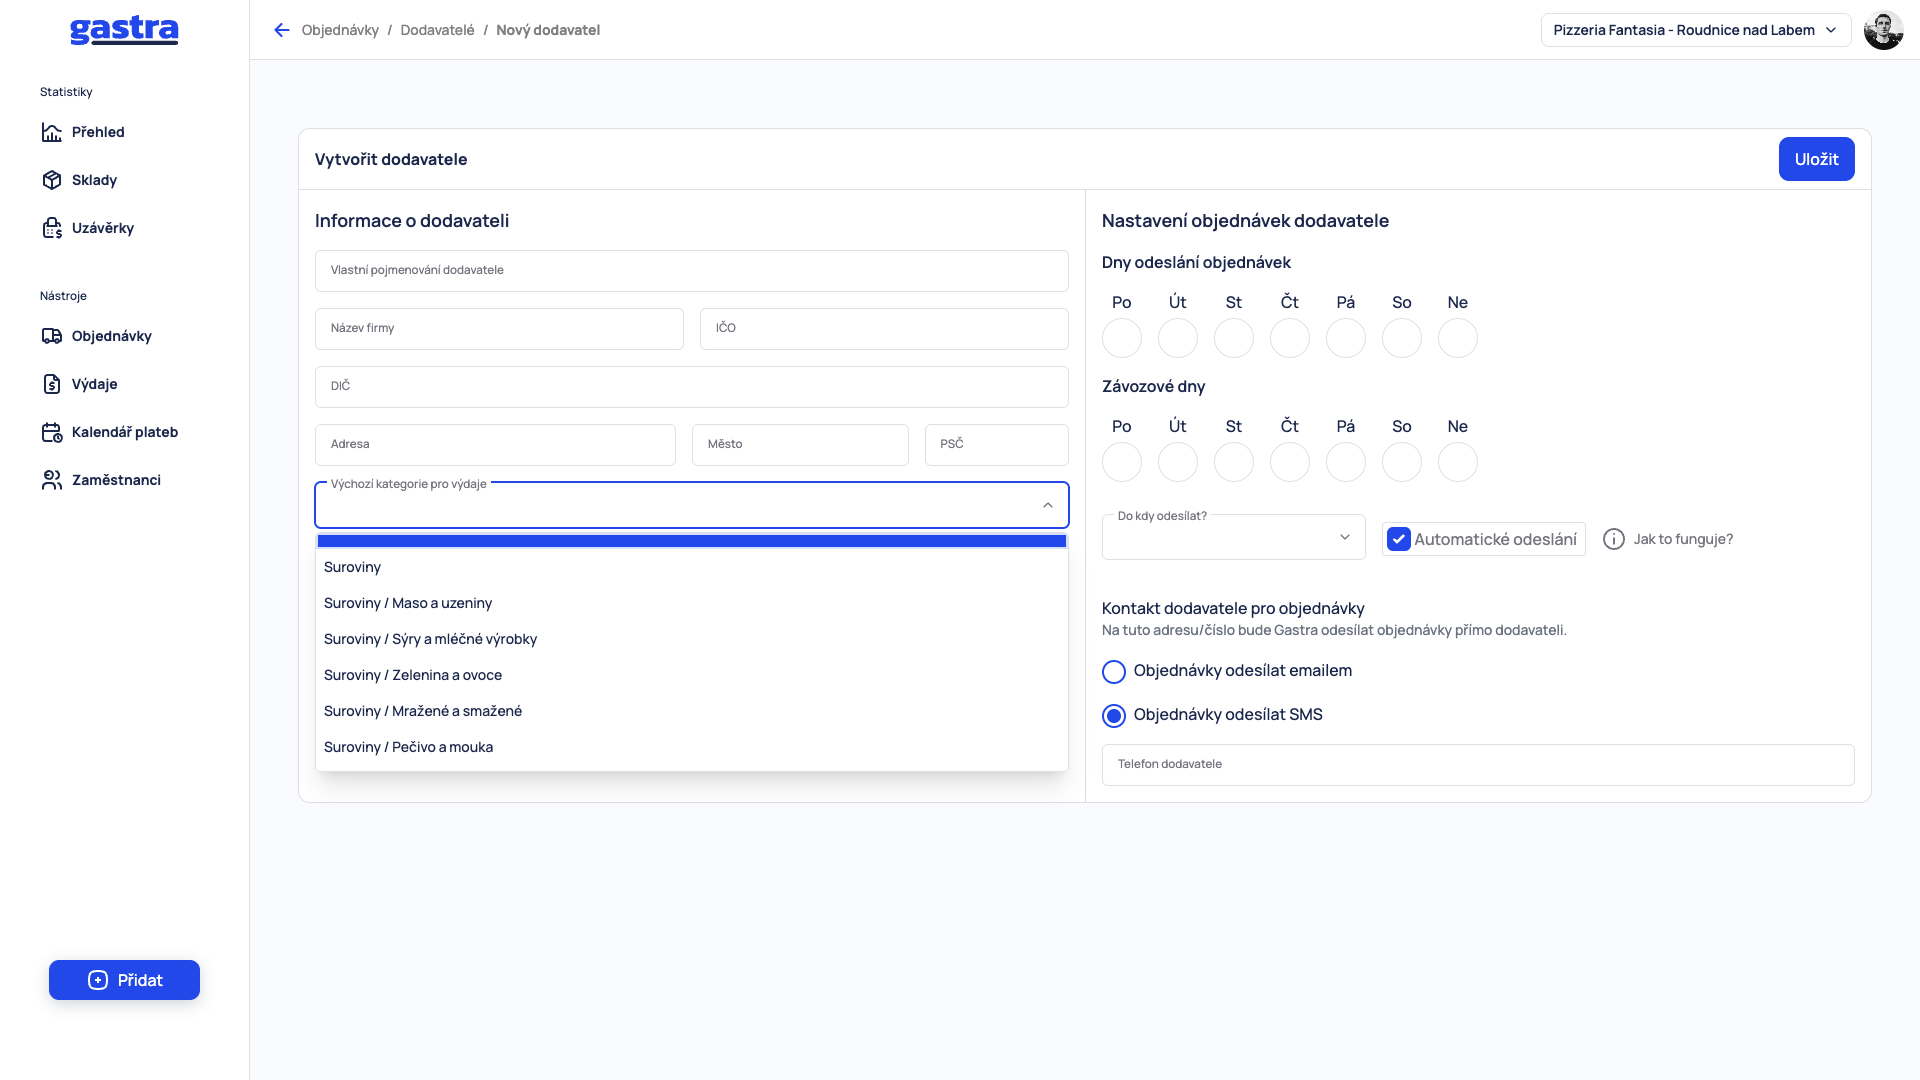Select Objednávky odesílat SMS radio
The width and height of the screenshot is (1920, 1080).
[x=1113, y=716]
